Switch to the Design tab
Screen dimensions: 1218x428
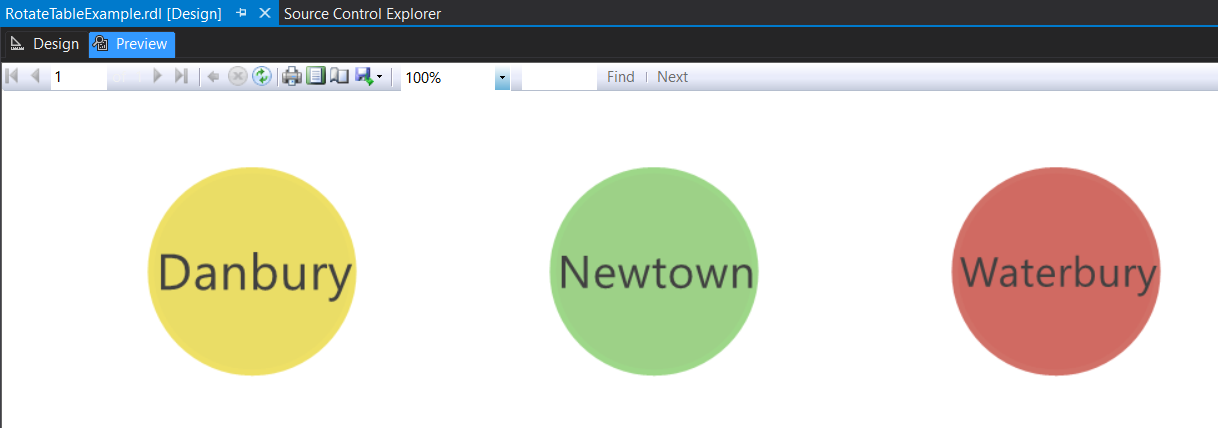pyautogui.click(x=45, y=44)
